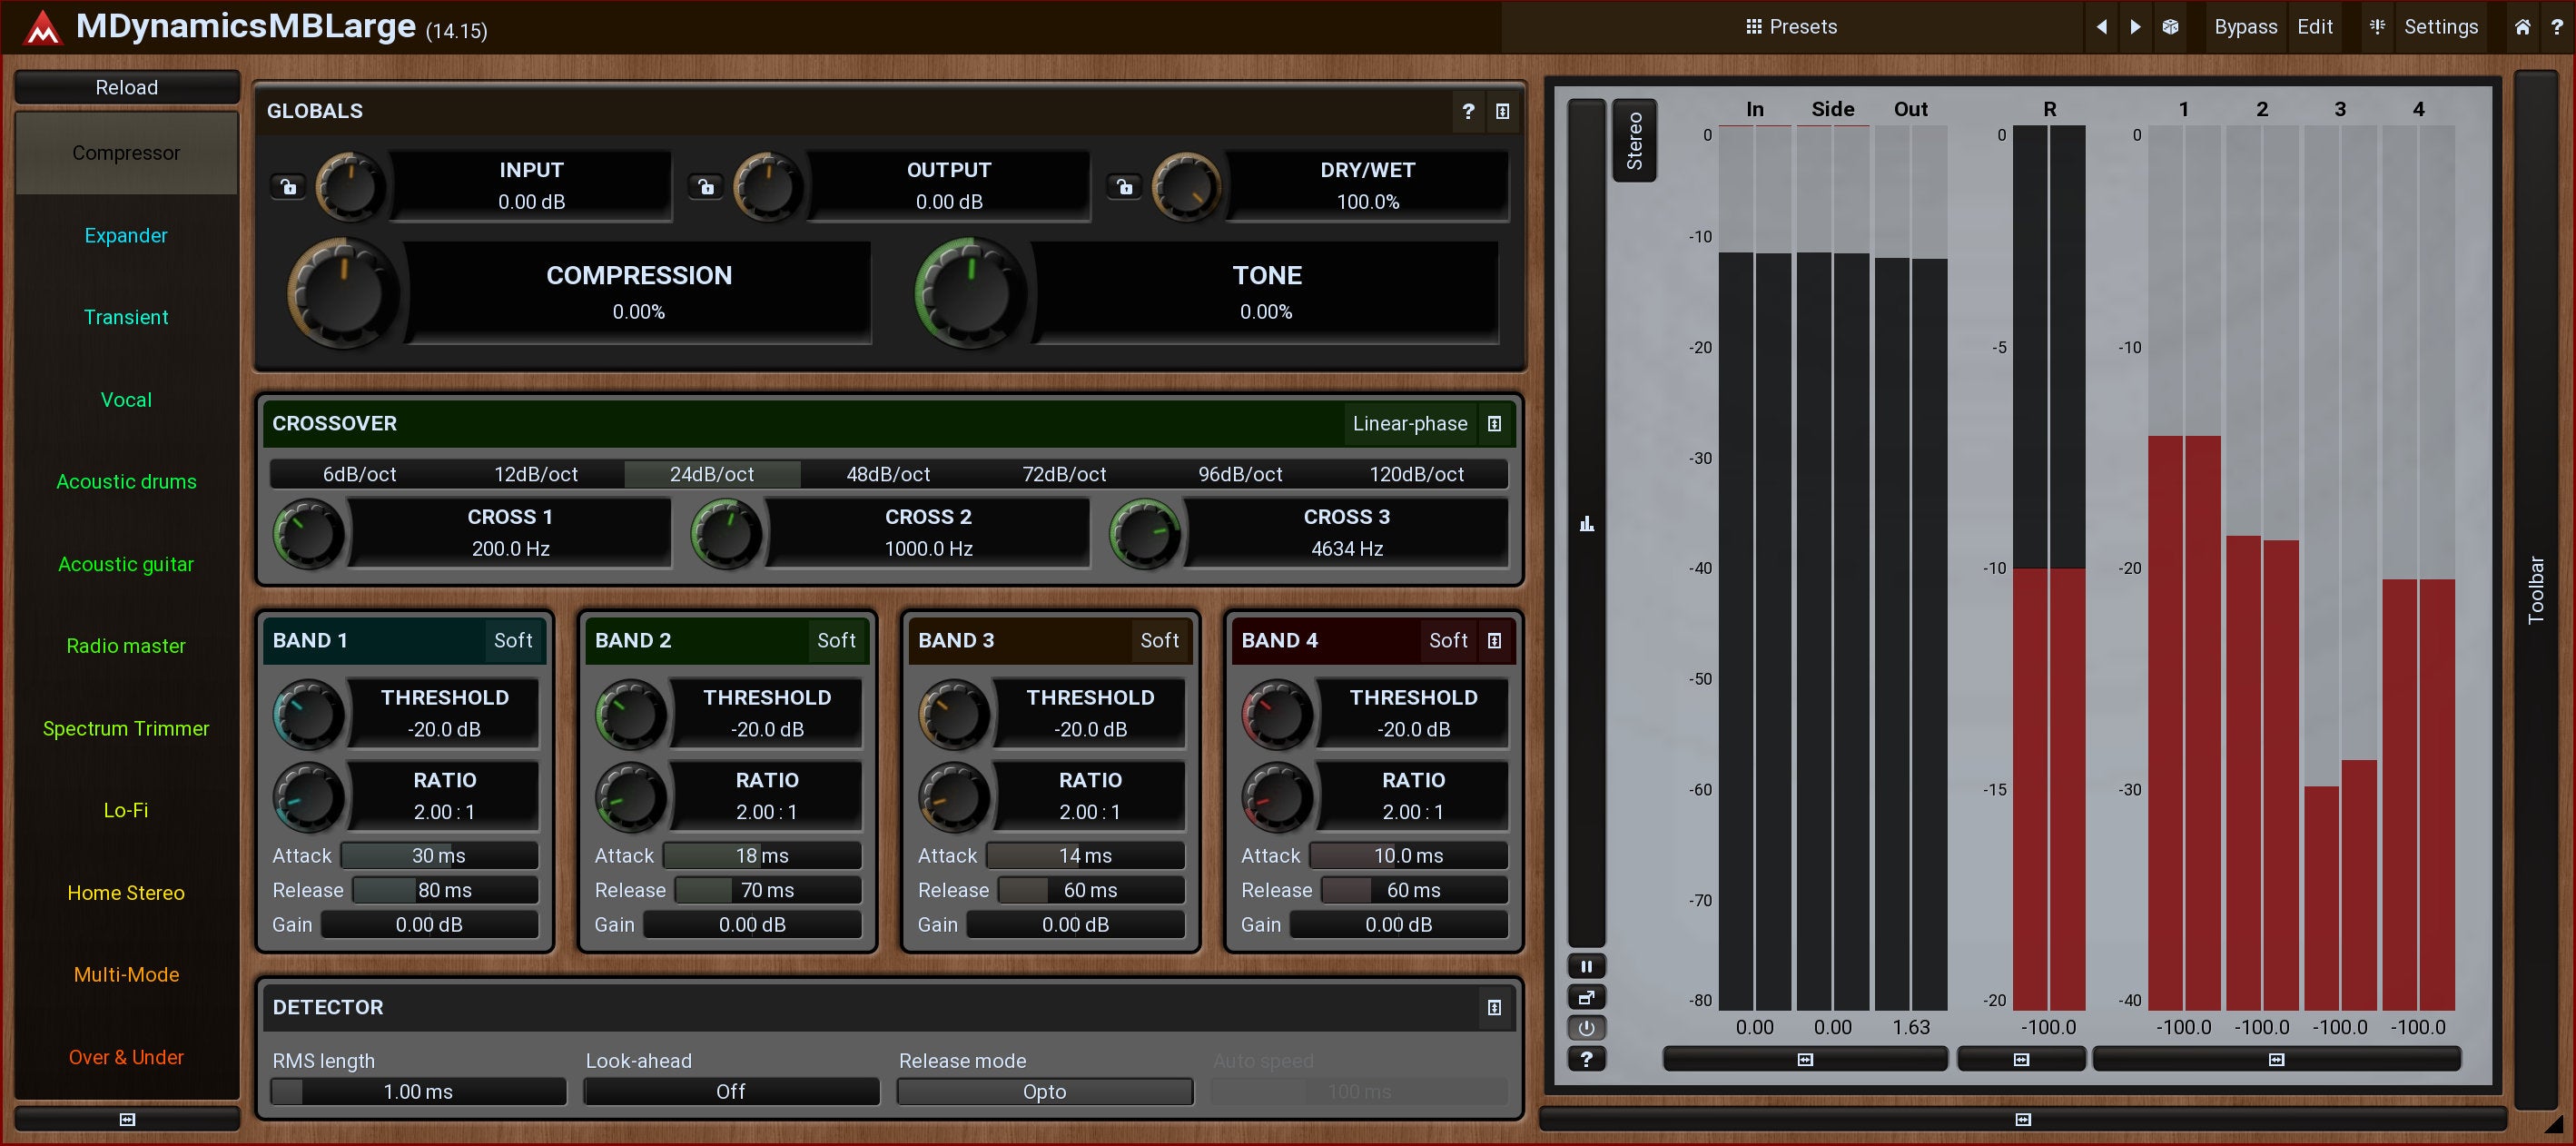Click the Band 2 Attack slider

[x=761, y=856]
